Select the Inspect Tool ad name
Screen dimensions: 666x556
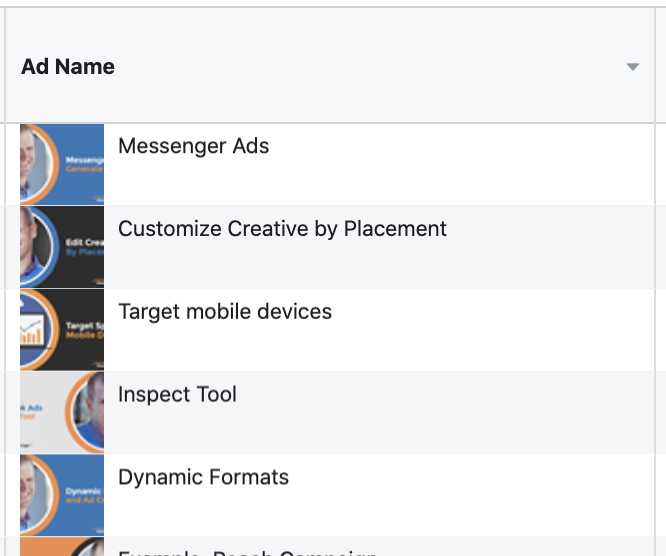tap(178, 394)
